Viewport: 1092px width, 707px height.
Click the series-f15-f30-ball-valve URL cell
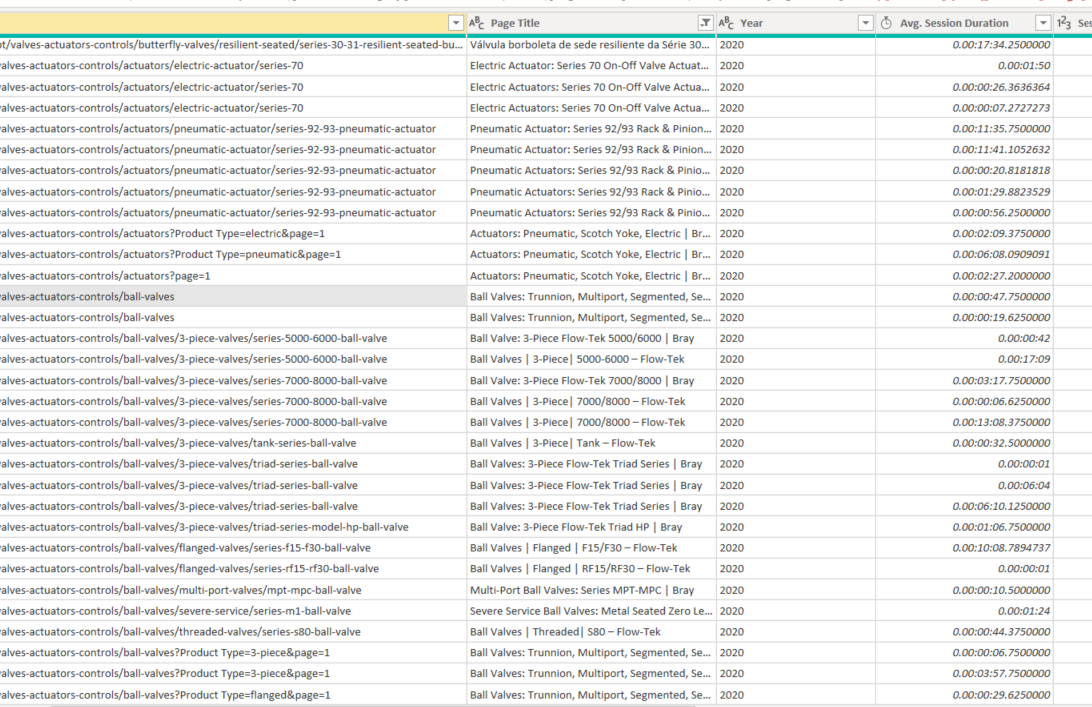(x=233, y=548)
